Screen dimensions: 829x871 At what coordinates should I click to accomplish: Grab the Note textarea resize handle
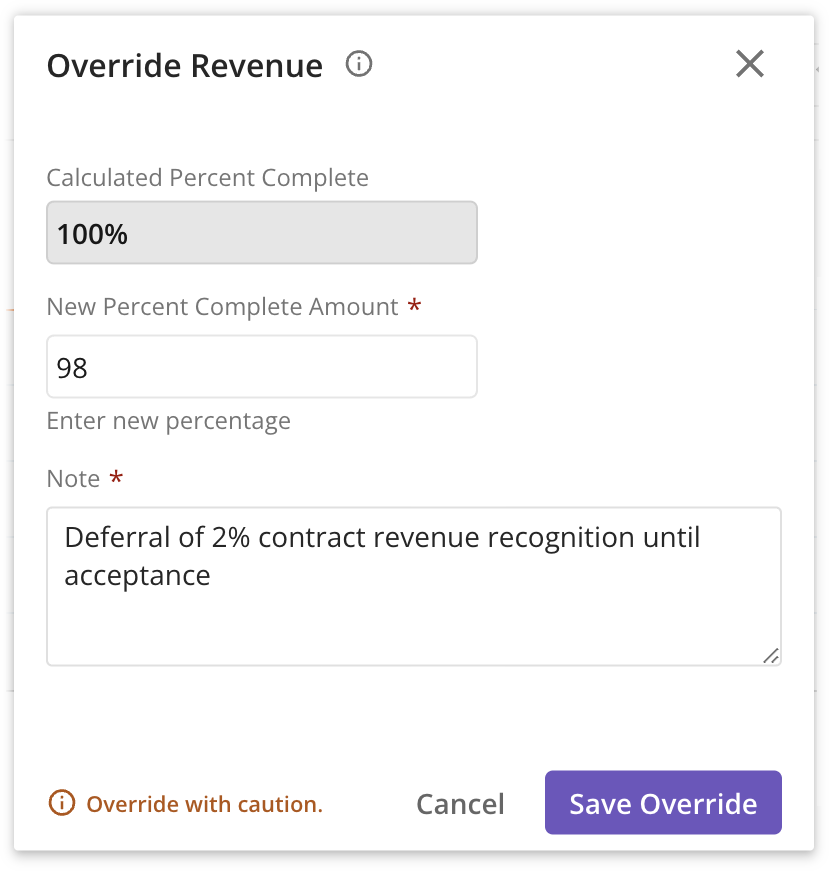pyautogui.click(x=771, y=656)
